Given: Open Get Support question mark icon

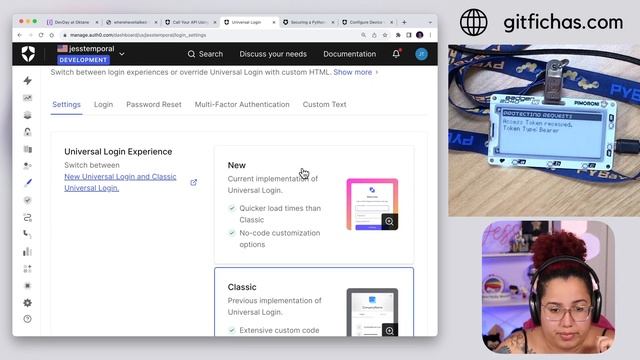Looking at the screenshot, I should pos(27,319).
